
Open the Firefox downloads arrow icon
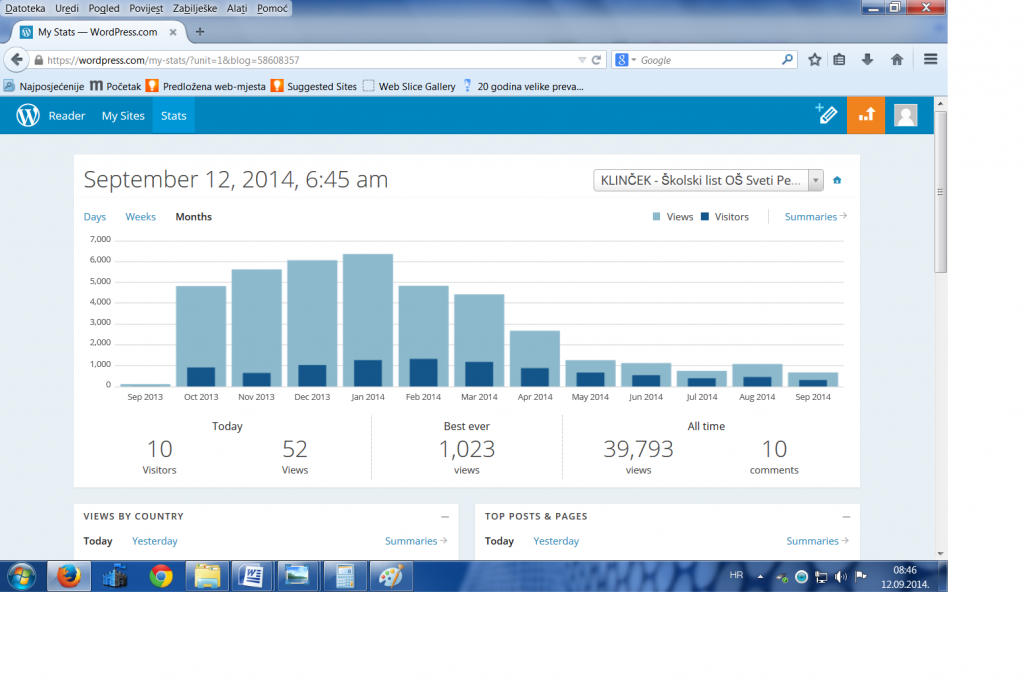[867, 60]
